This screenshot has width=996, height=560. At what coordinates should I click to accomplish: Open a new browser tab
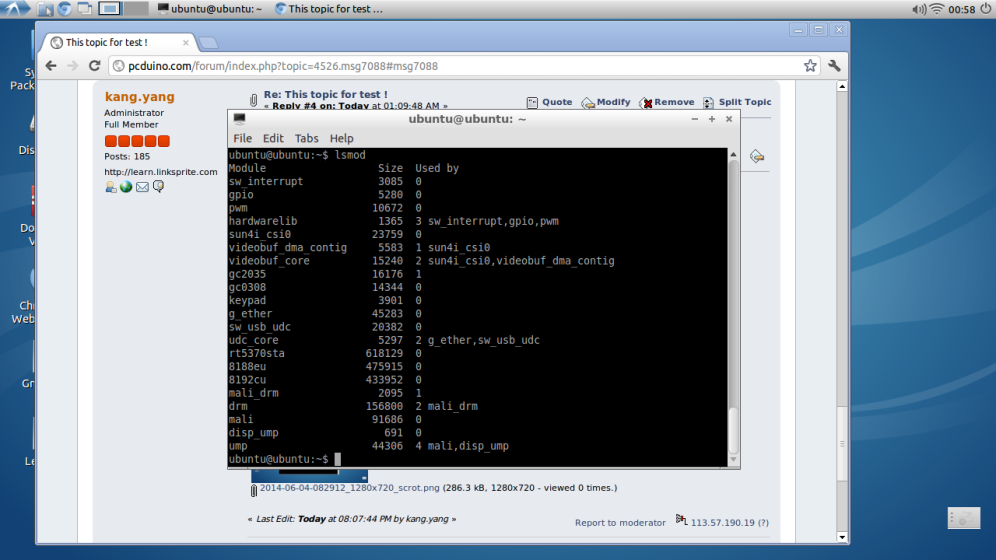click(208, 43)
